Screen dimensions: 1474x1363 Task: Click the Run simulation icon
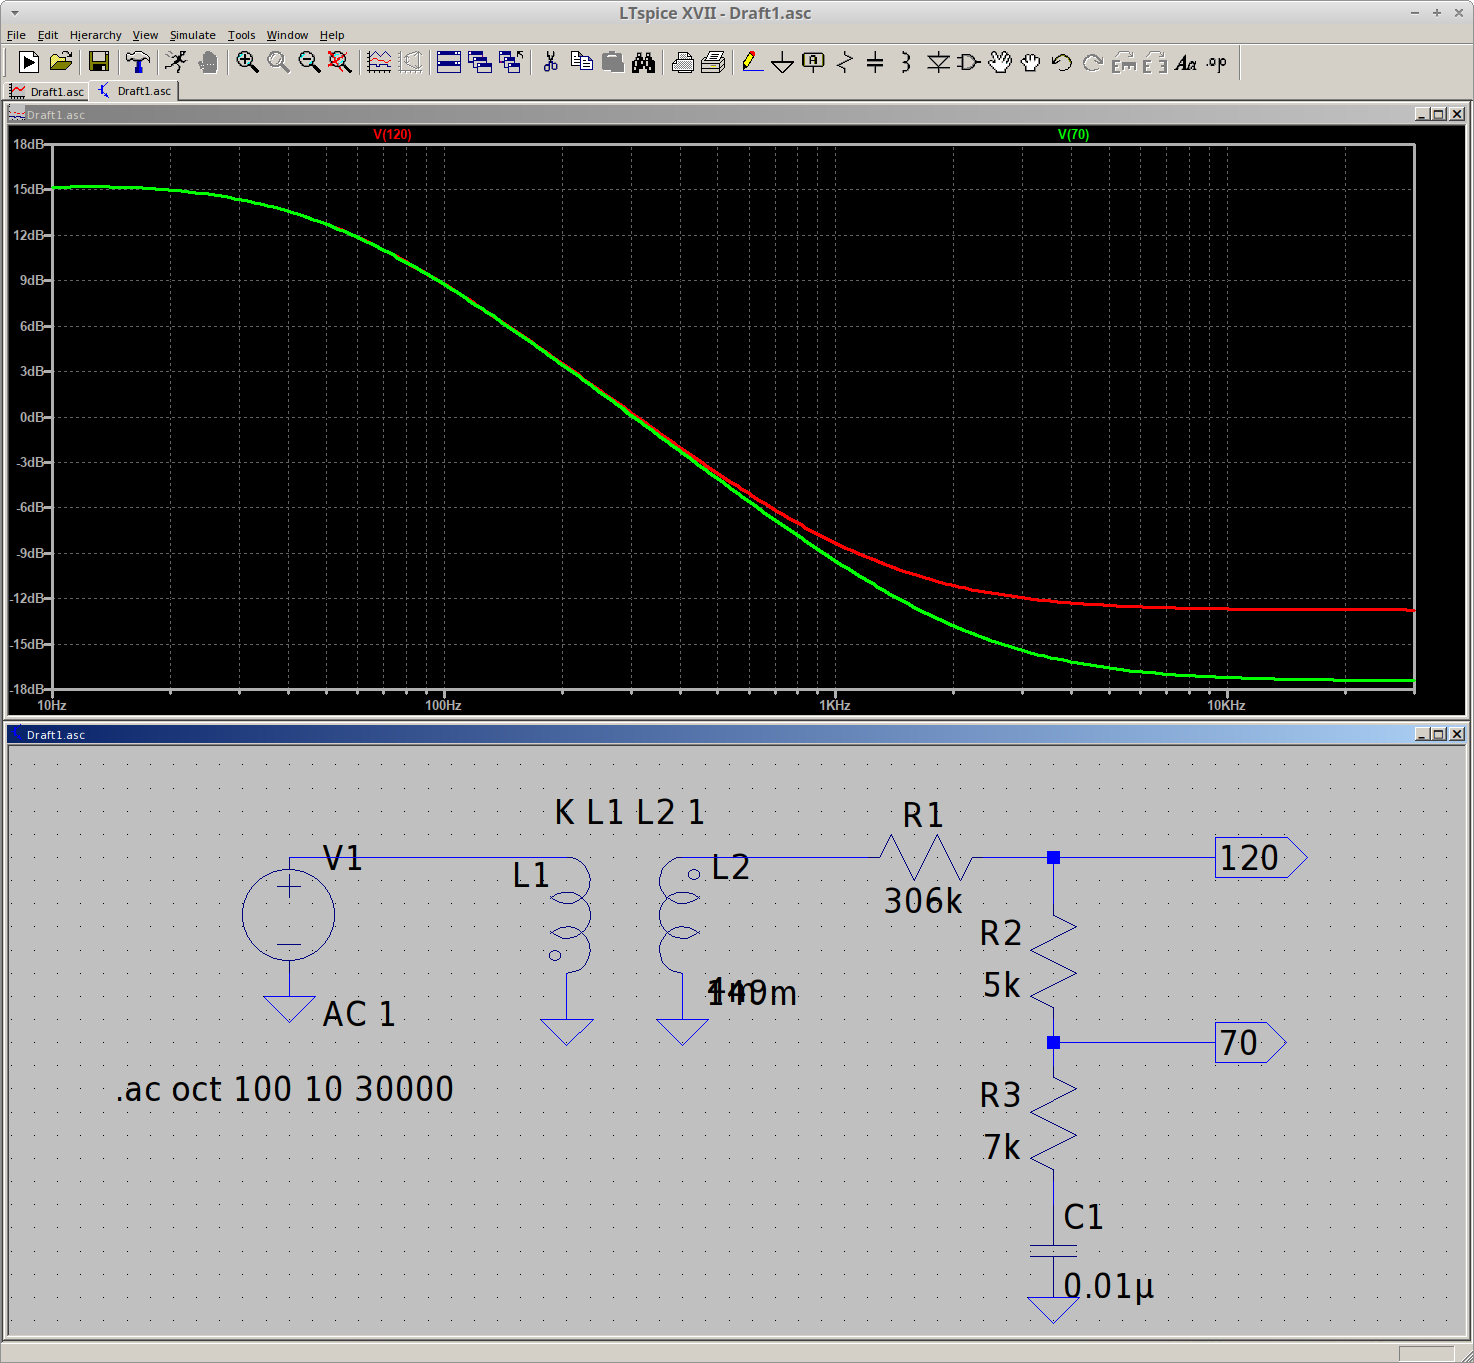coord(28,62)
